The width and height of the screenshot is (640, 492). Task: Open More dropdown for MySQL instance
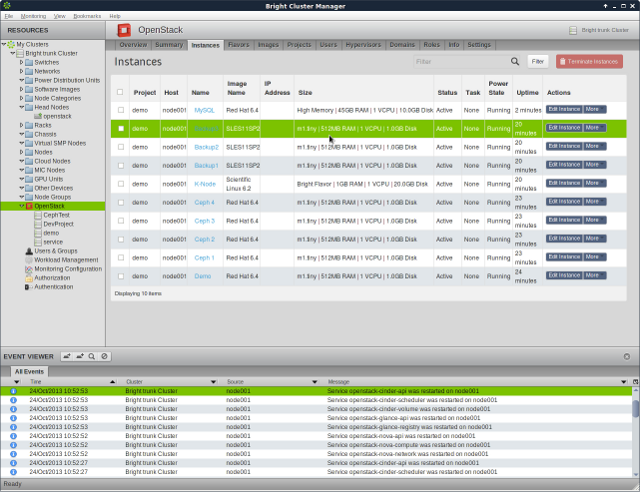594,109
